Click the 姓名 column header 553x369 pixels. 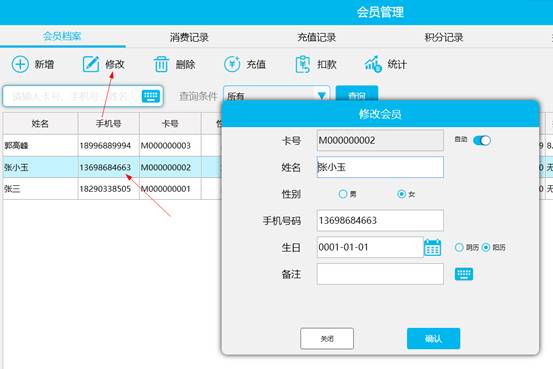tap(40, 123)
